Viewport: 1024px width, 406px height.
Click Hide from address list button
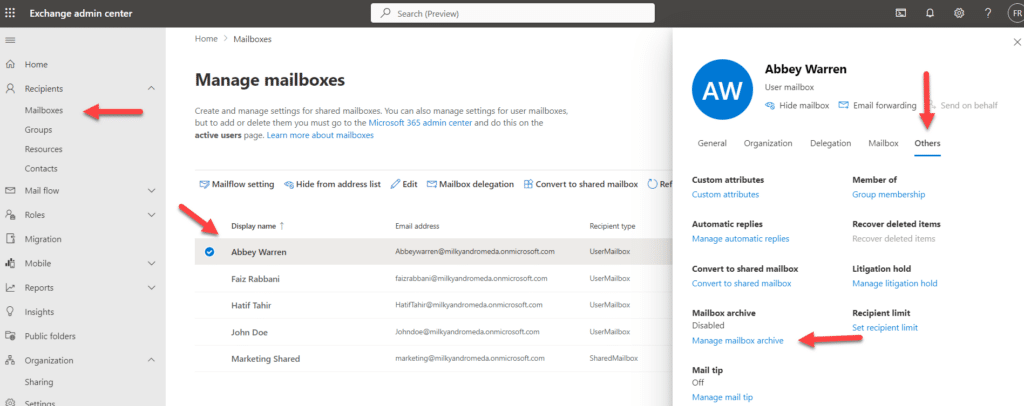332,184
